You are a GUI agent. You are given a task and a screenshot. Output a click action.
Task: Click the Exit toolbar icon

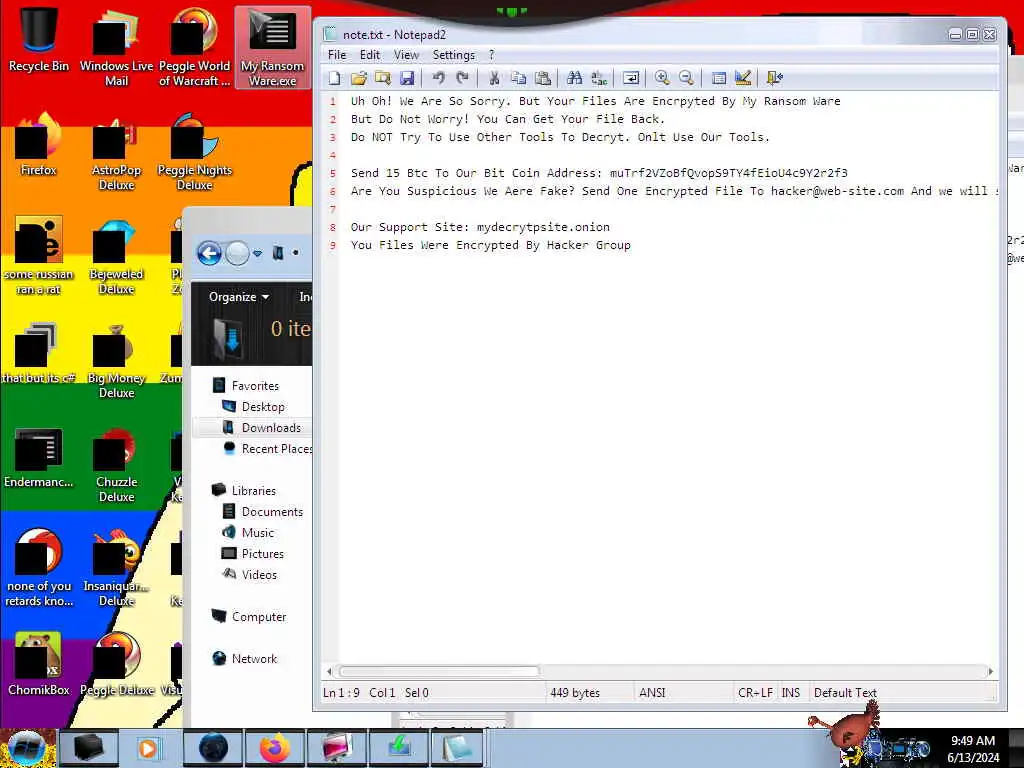click(775, 78)
